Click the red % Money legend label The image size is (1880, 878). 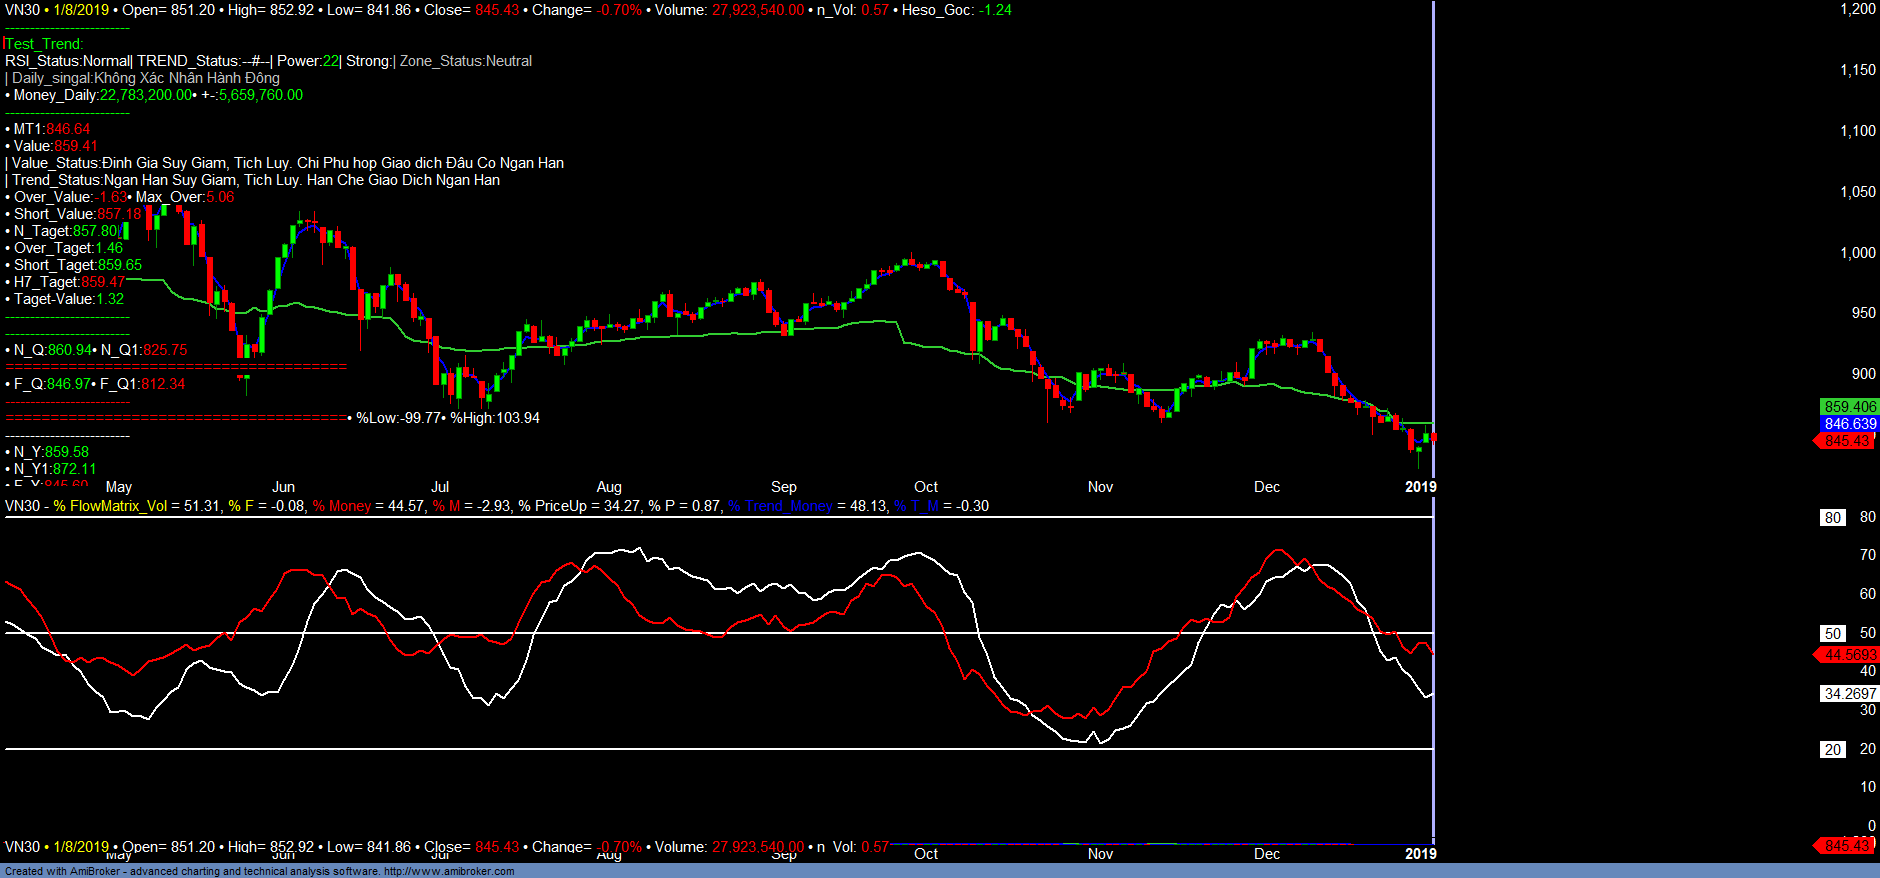(x=342, y=506)
